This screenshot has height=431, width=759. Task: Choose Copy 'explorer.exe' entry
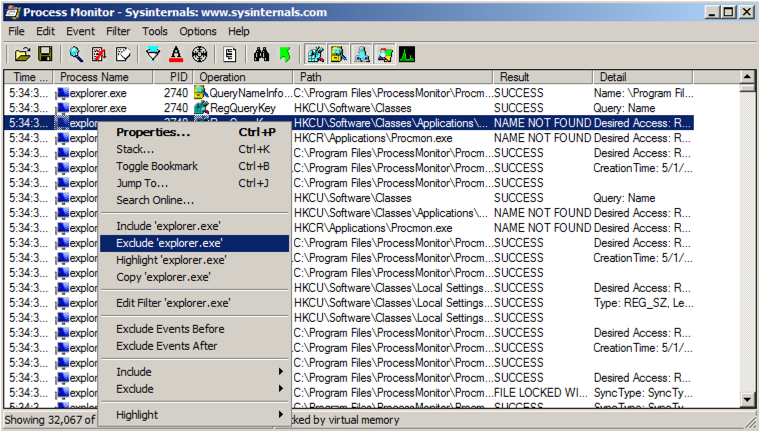coord(195,277)
